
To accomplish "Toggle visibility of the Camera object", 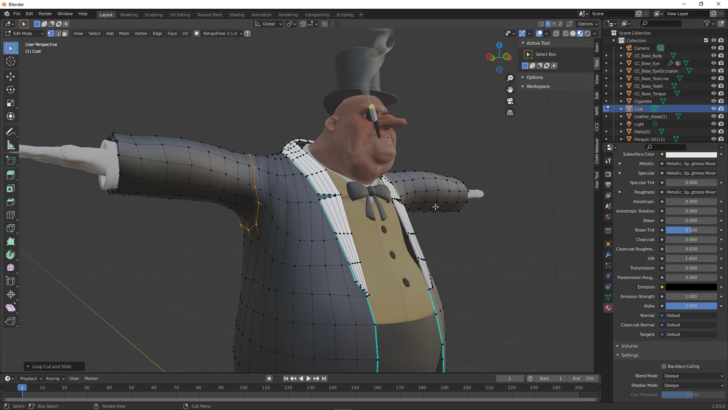I will tap(713, 47).
